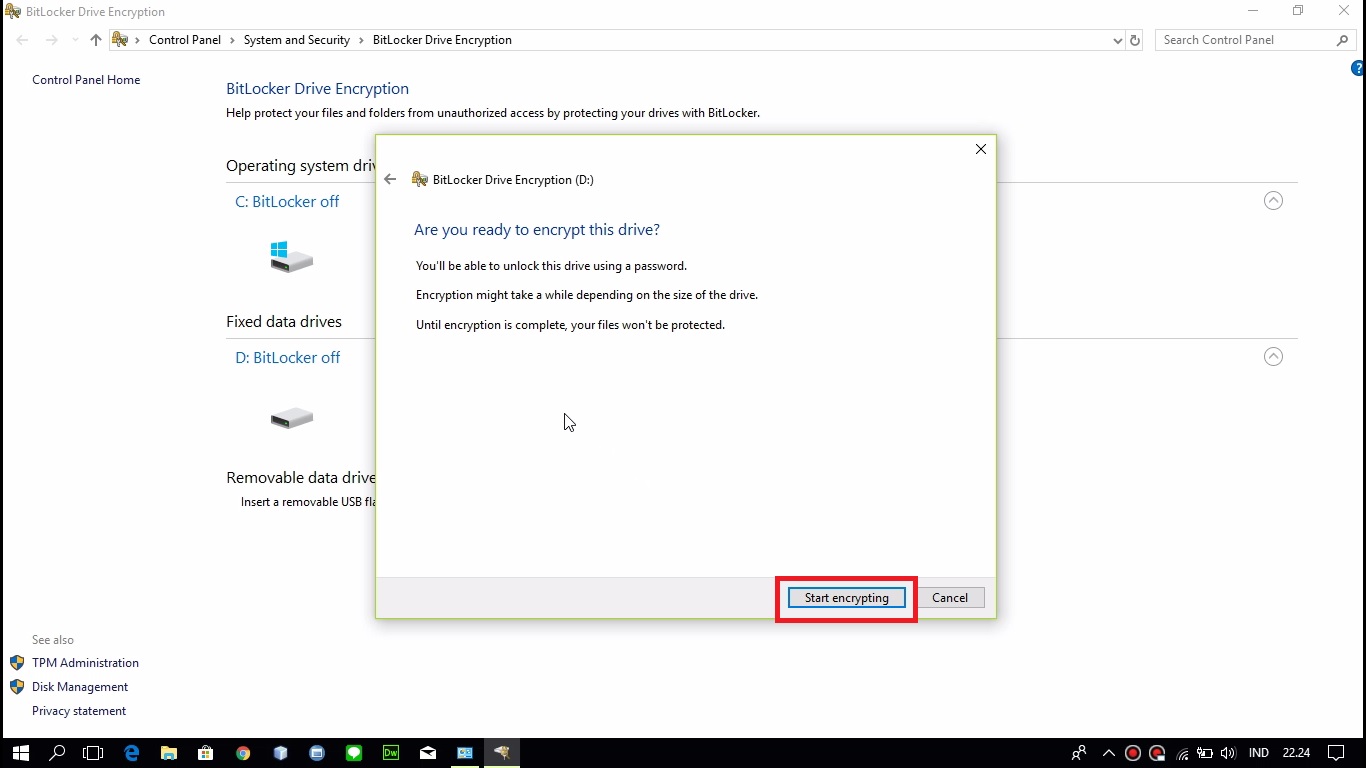1366x768 pixels.
Task: Open the blue cube app on the taskbar
Action: pos(280,753)
